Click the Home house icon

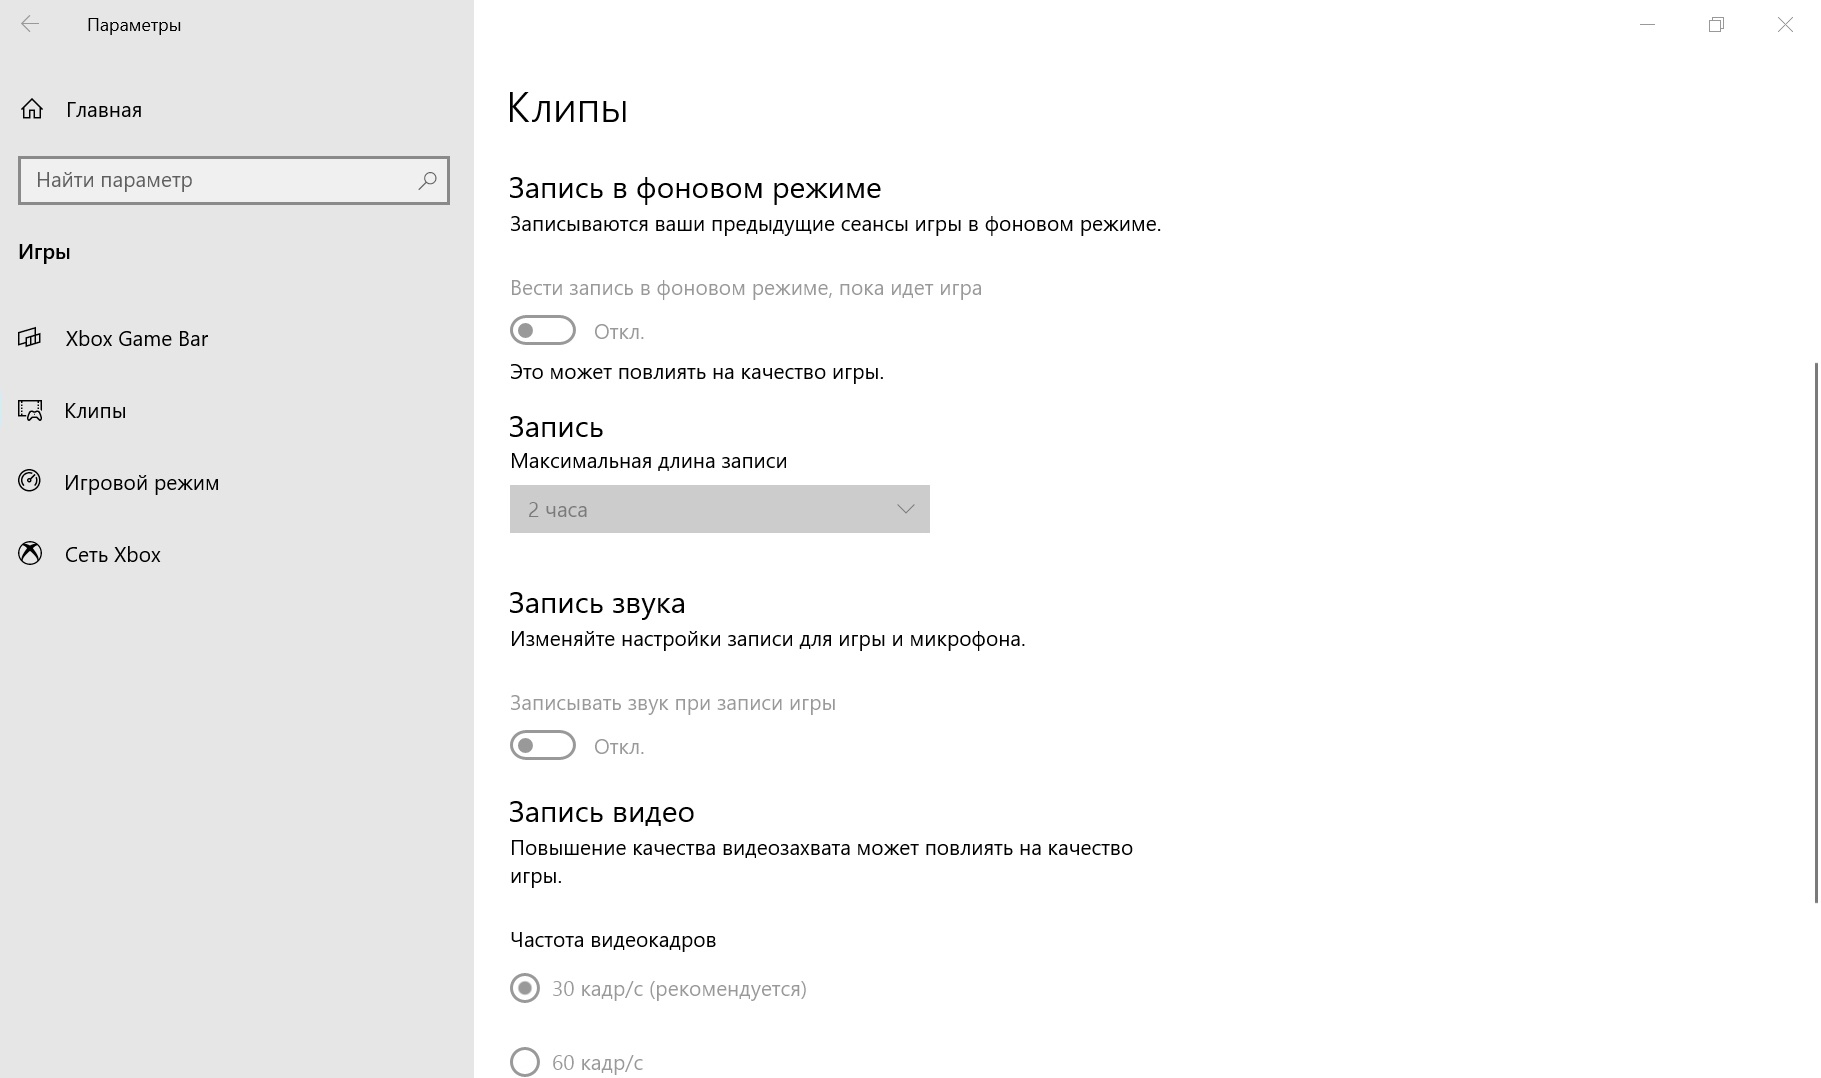pyautogui.click(x=32, y=109)
